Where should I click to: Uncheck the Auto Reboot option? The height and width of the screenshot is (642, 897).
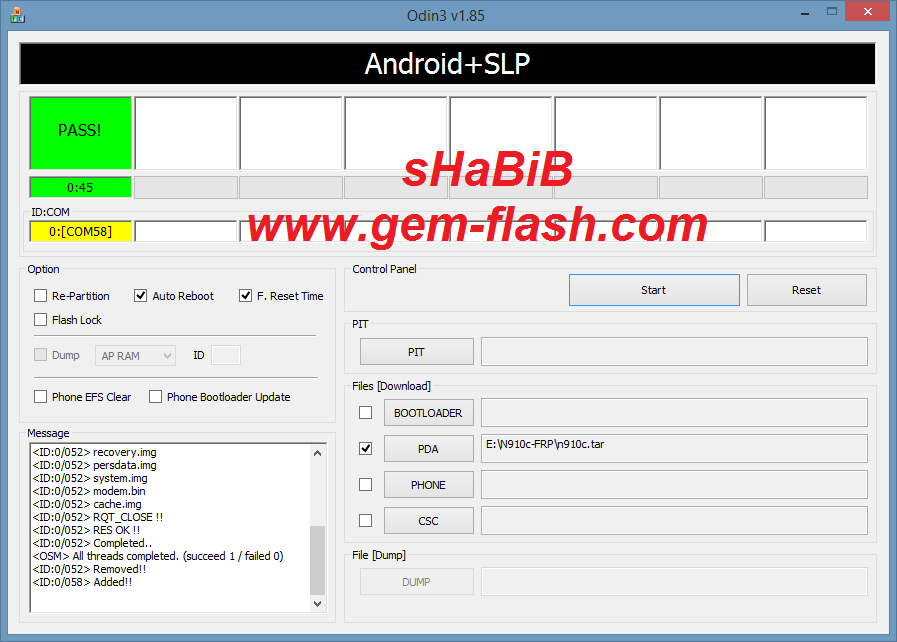pos(140,296)
